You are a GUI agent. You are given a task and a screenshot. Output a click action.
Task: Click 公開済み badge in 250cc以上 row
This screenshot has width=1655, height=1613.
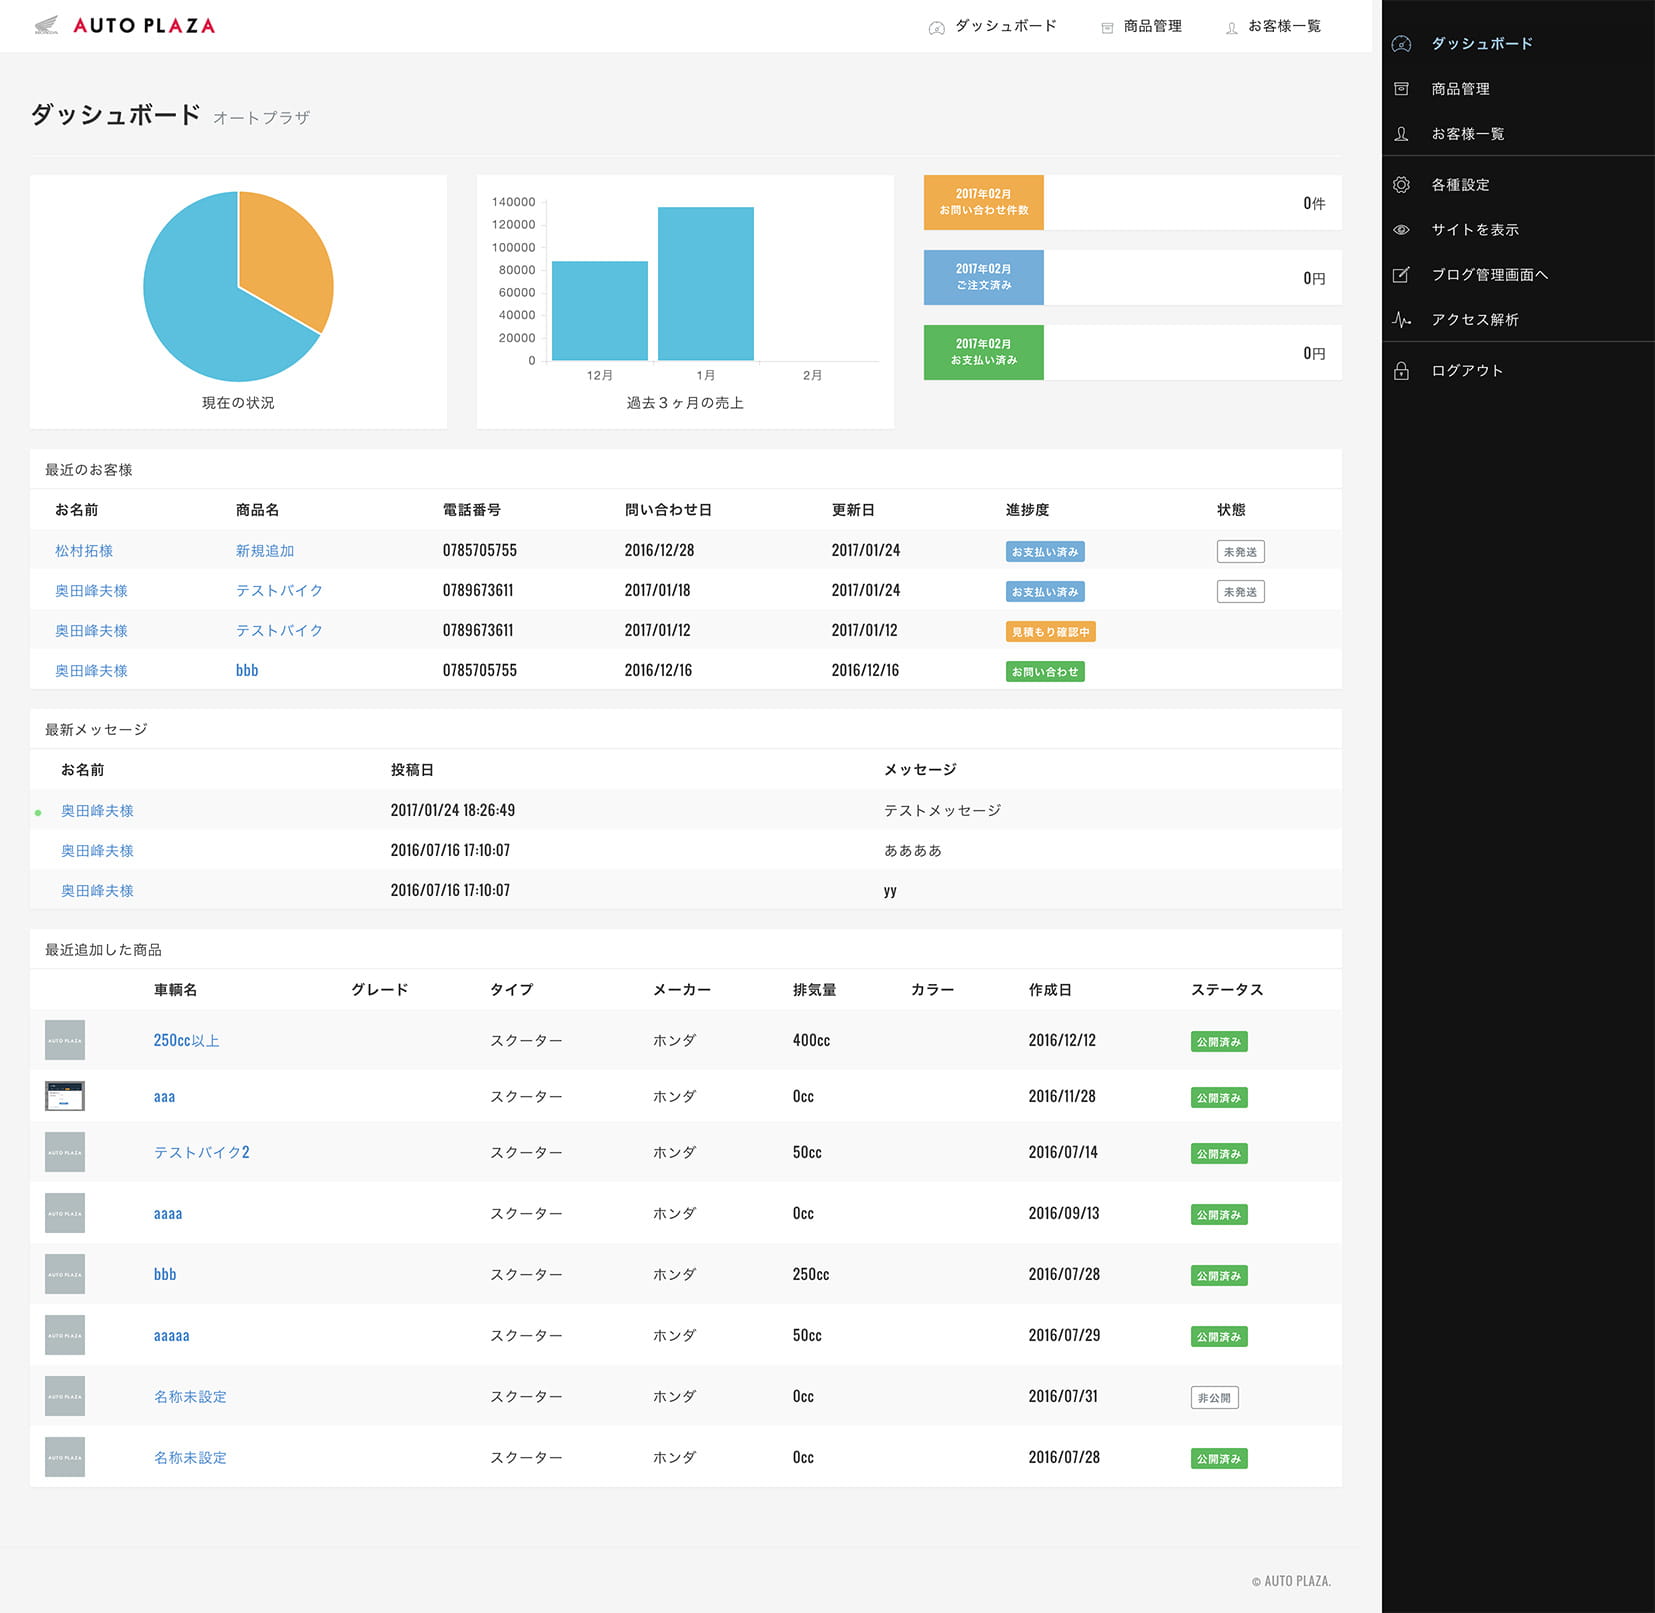tap(1219, 1042)
